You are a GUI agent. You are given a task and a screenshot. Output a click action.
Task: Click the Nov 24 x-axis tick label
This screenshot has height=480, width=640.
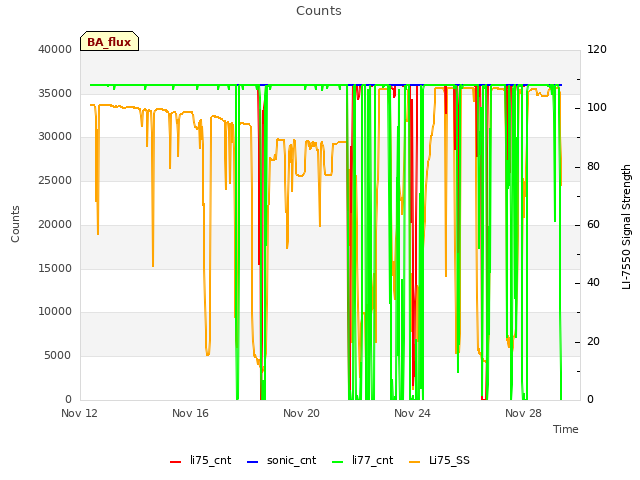(412, 413)
